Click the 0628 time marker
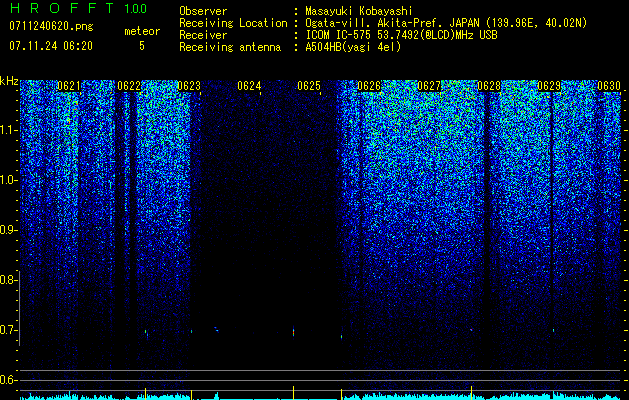 pos(489,86)
